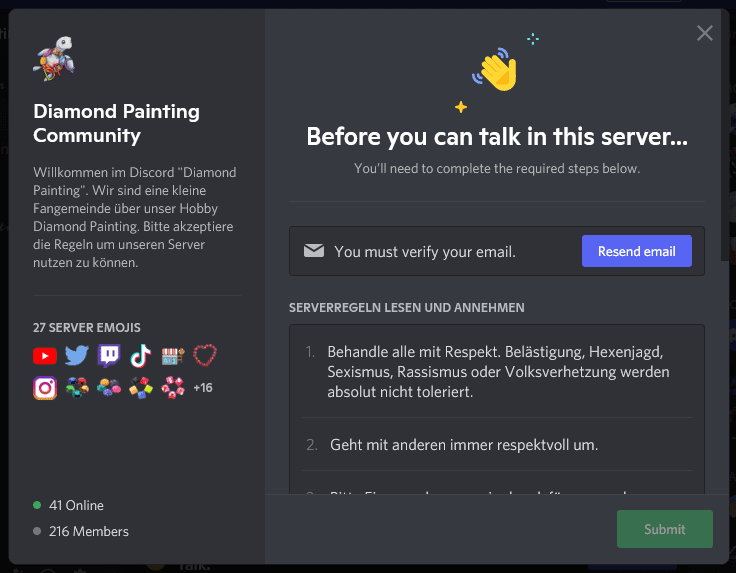Select the Instagram server emoji

(x=45, y=387)
